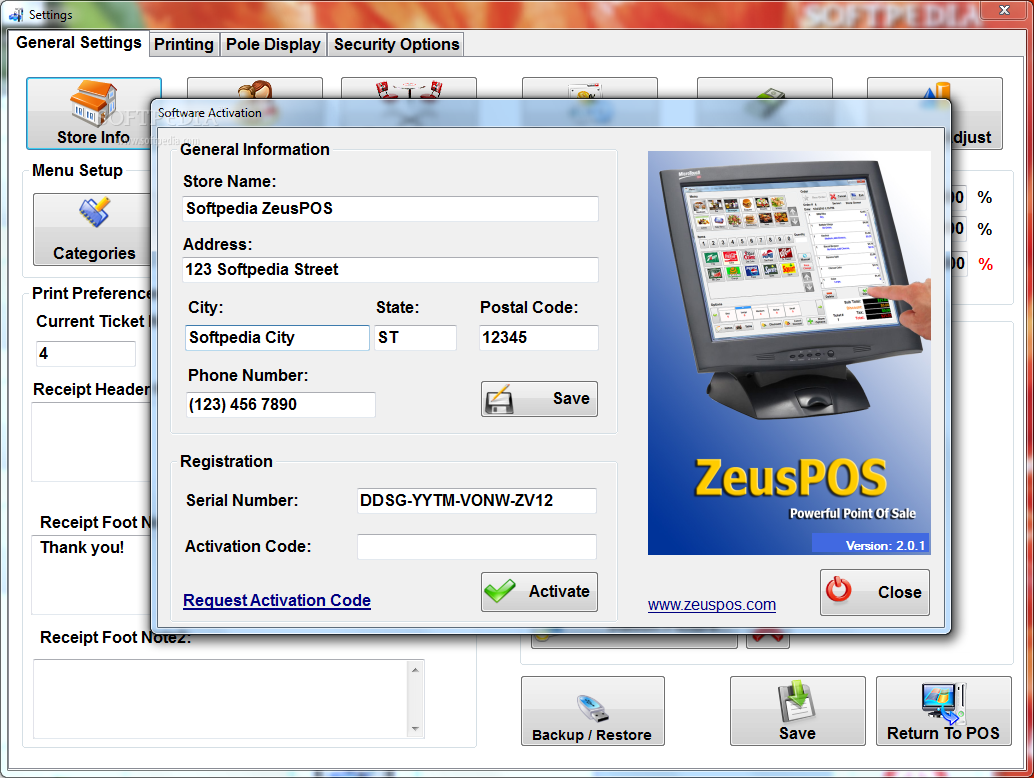The height and width of the screenshot is (778, 1034).
Task: Visit www.zeuspos.com link
Action: pos(712,605)
